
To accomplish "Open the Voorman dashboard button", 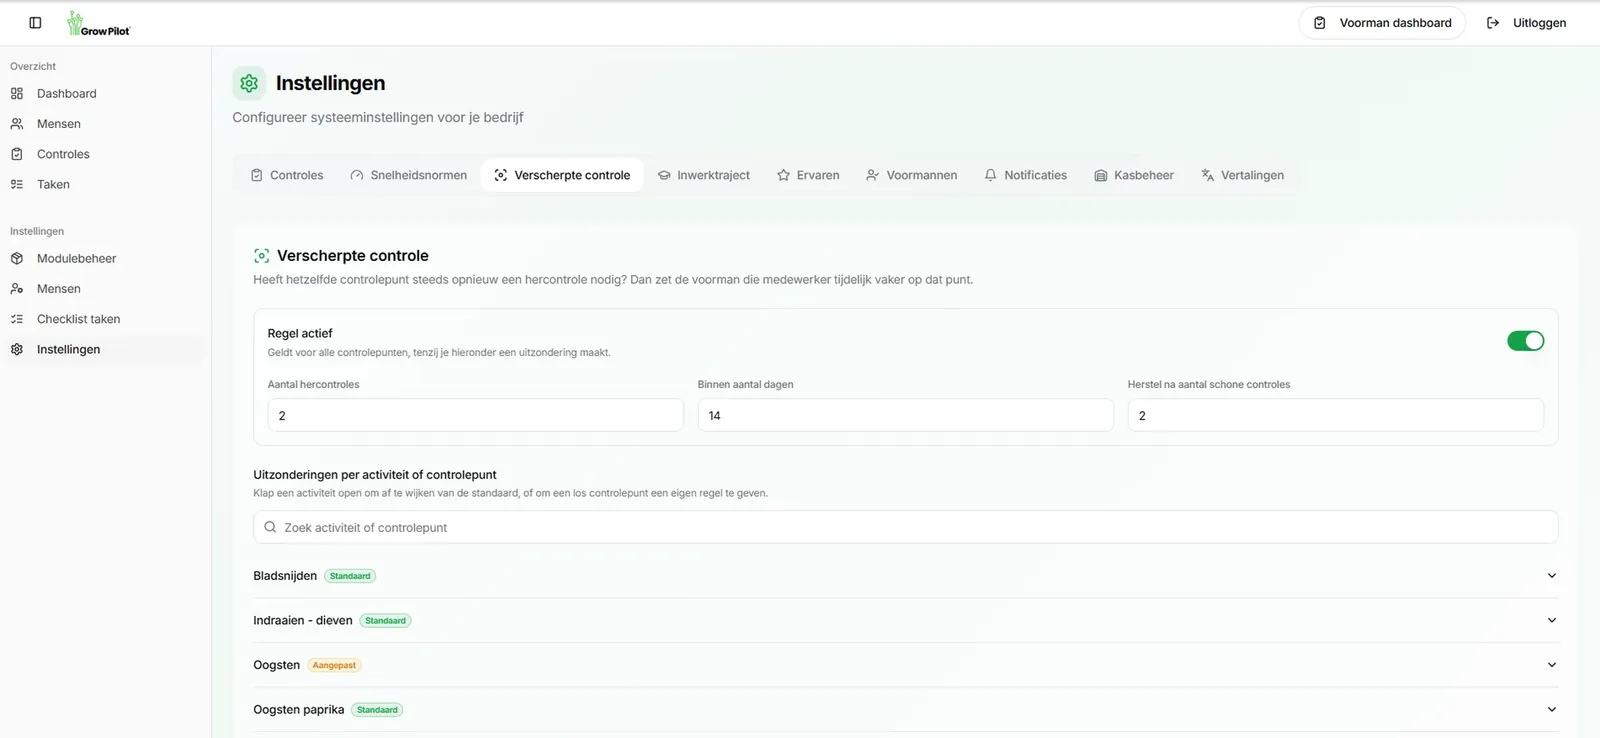I will point(1382,23).
